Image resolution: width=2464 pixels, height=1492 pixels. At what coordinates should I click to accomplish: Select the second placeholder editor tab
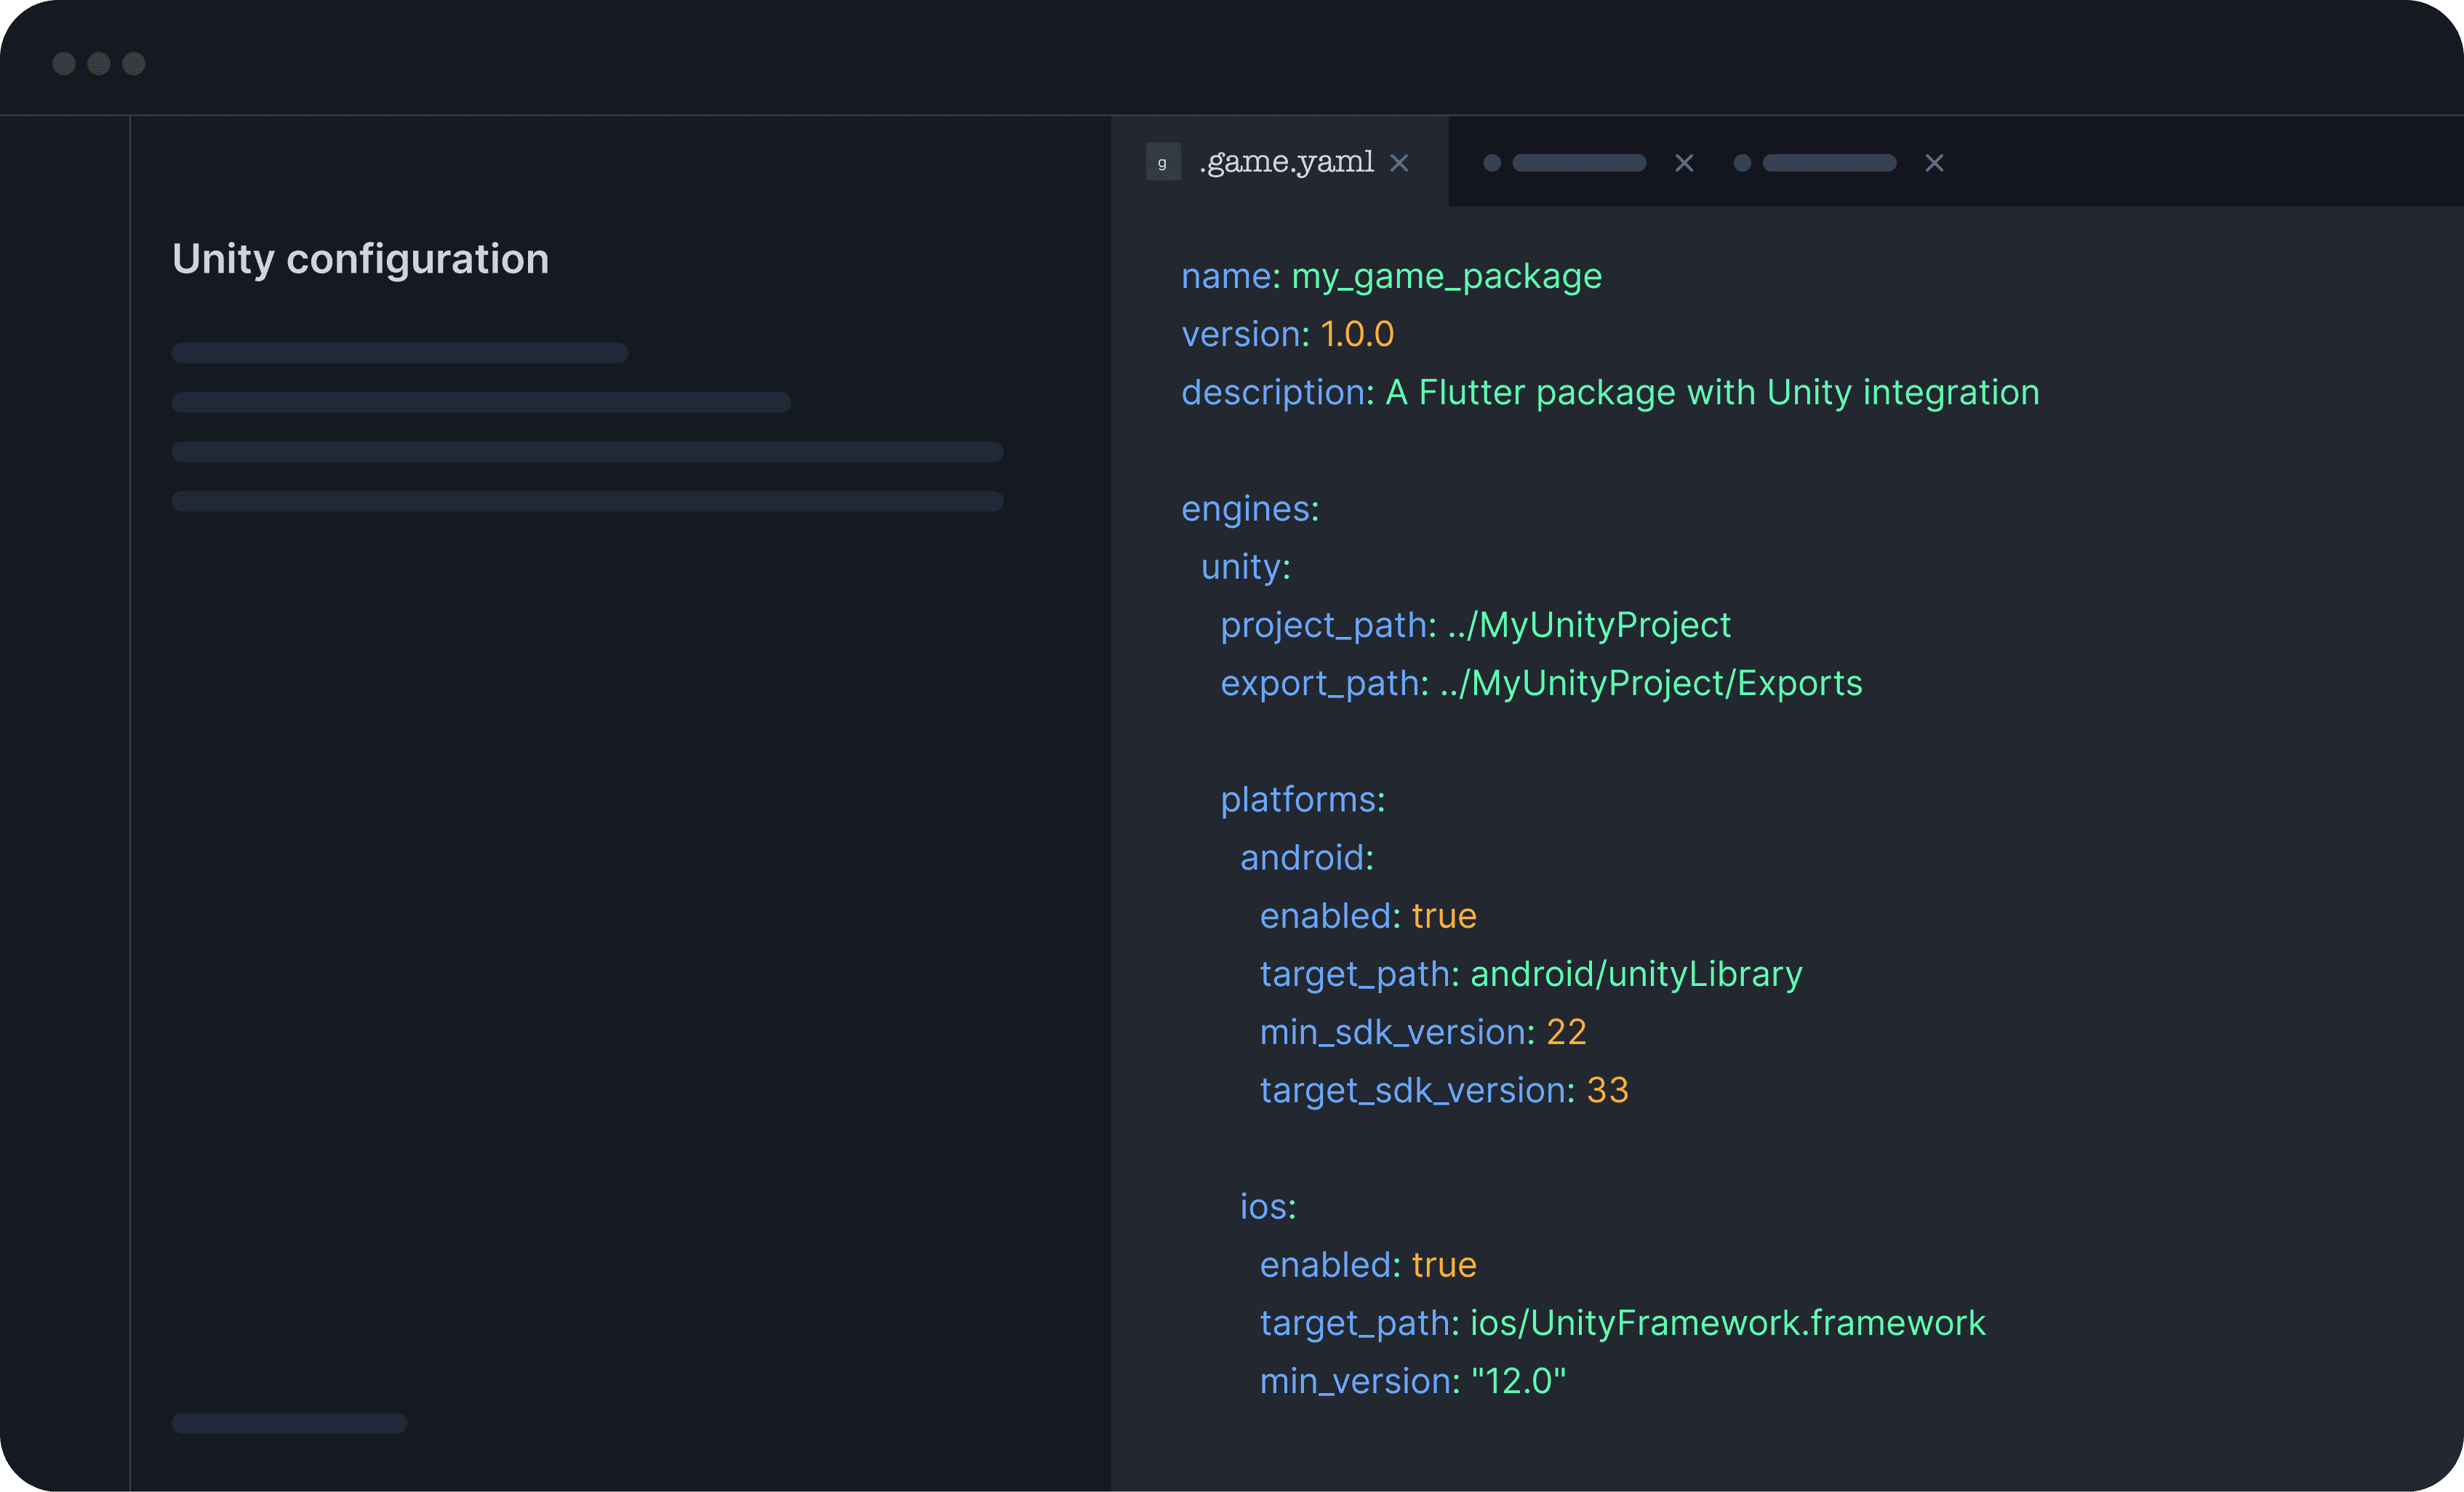click(1579, 163)
